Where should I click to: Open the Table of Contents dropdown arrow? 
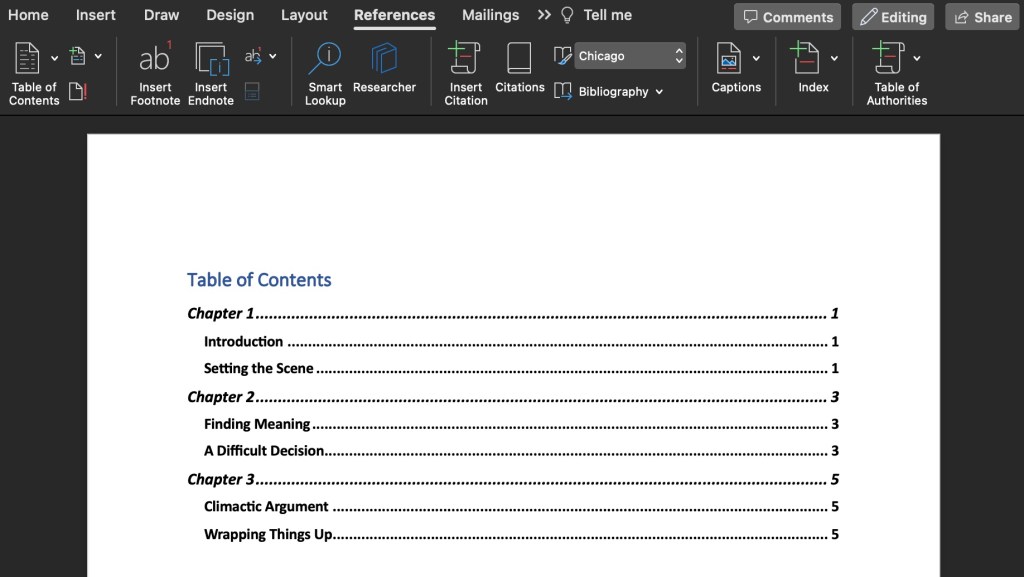click(54, 58)
